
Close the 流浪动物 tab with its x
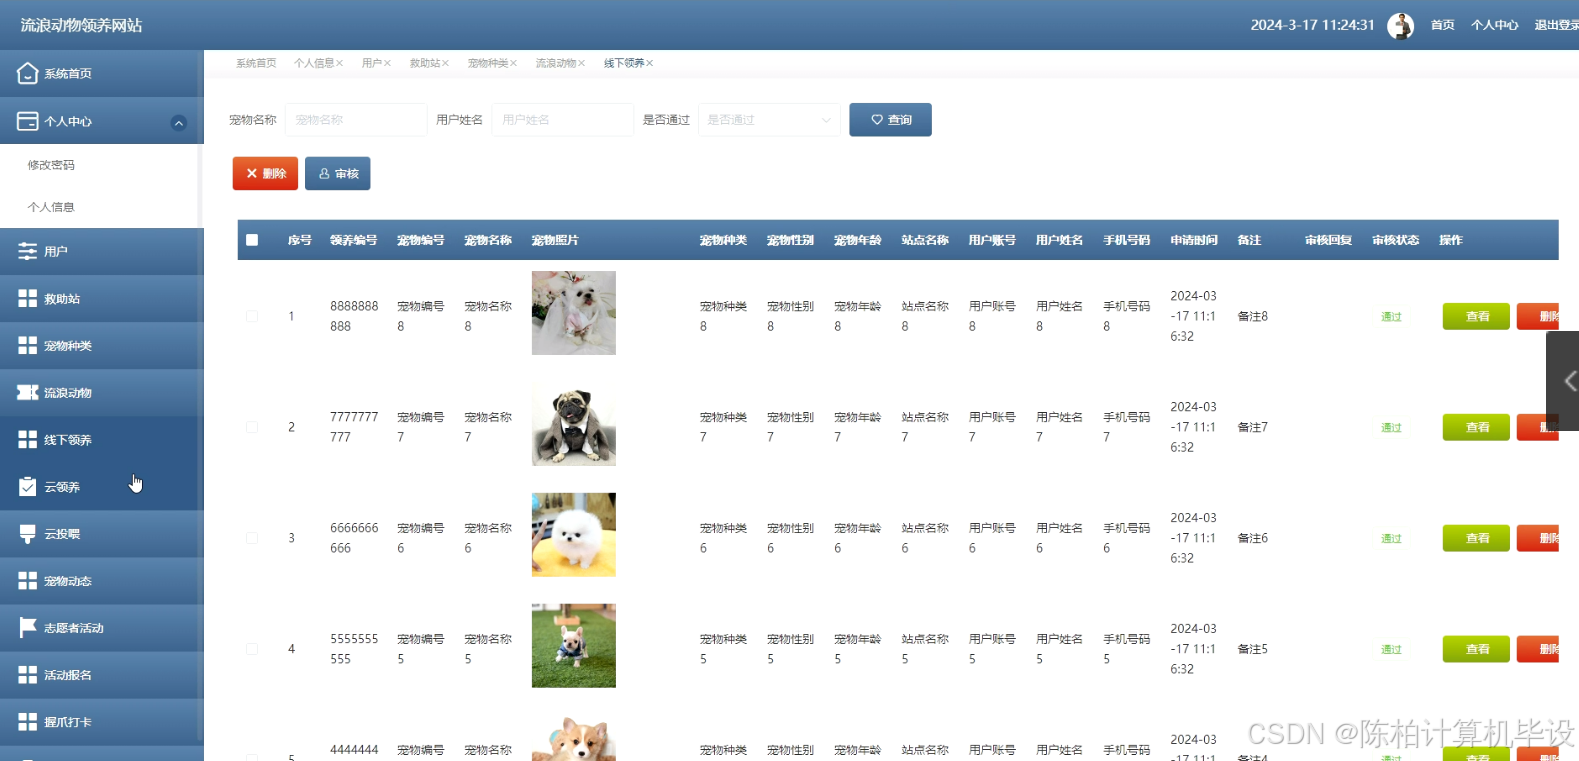point(581,63)
